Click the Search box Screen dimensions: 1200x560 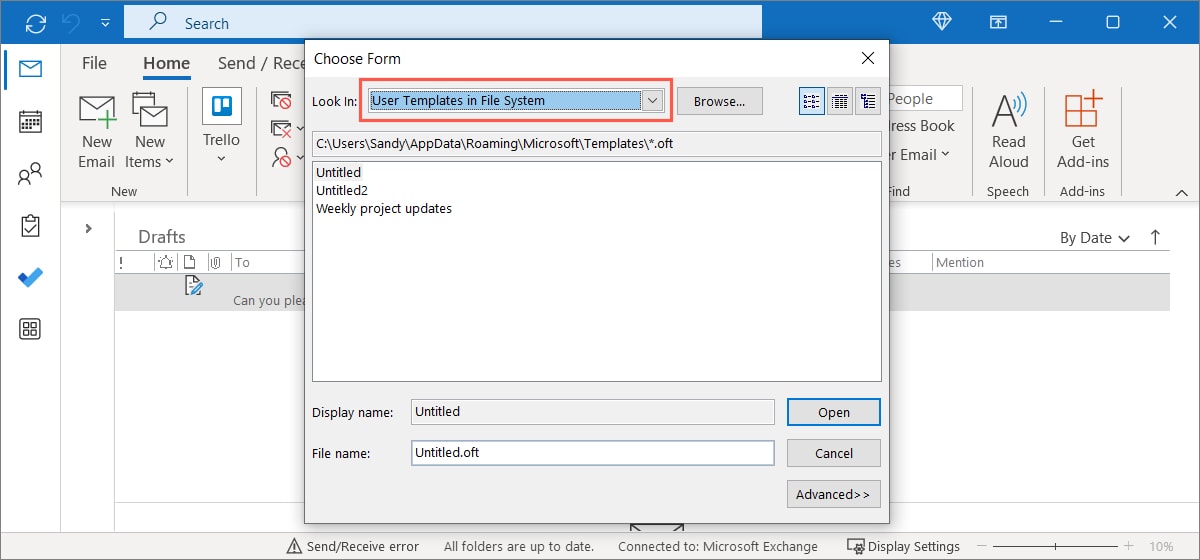click(443, 23)
